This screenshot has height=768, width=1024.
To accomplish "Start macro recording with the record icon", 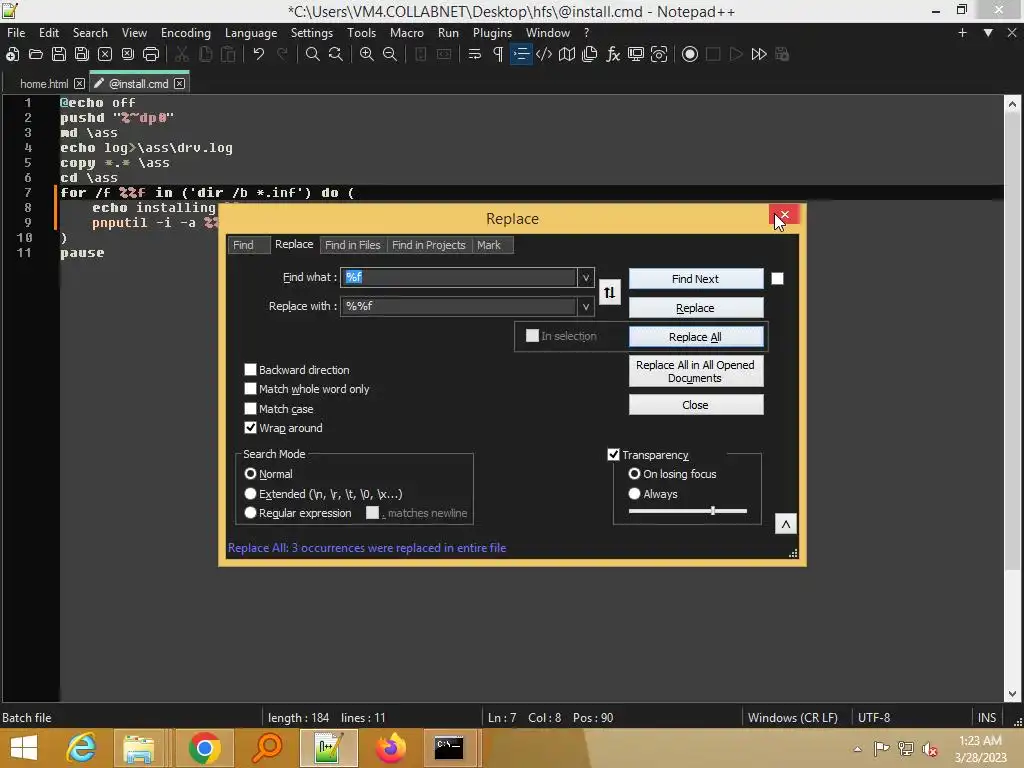I will (690, 54).
